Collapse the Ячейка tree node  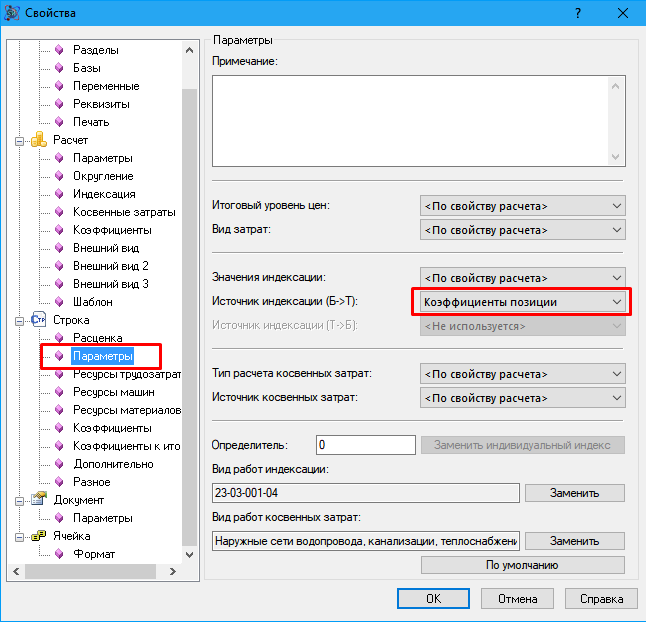click(19, 537)
